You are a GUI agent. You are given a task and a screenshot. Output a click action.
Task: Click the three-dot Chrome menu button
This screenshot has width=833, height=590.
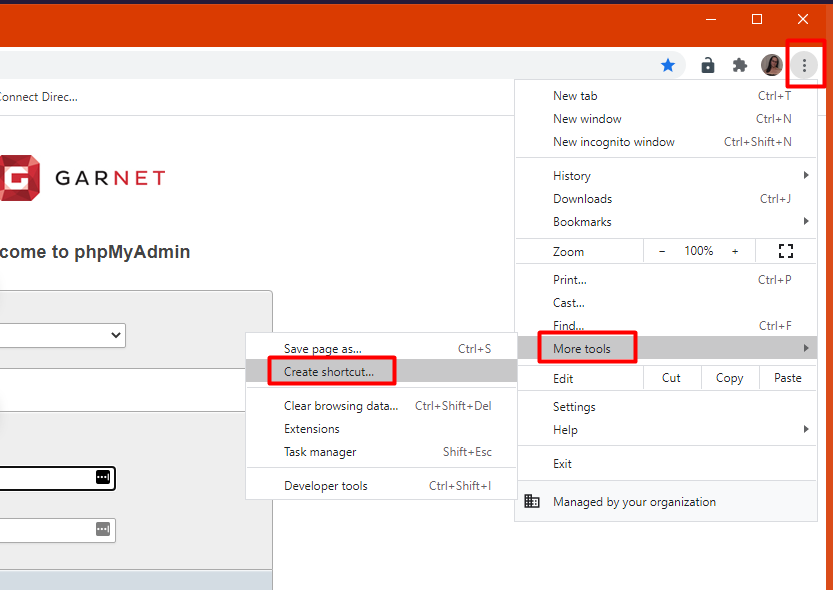coord(804,66)
